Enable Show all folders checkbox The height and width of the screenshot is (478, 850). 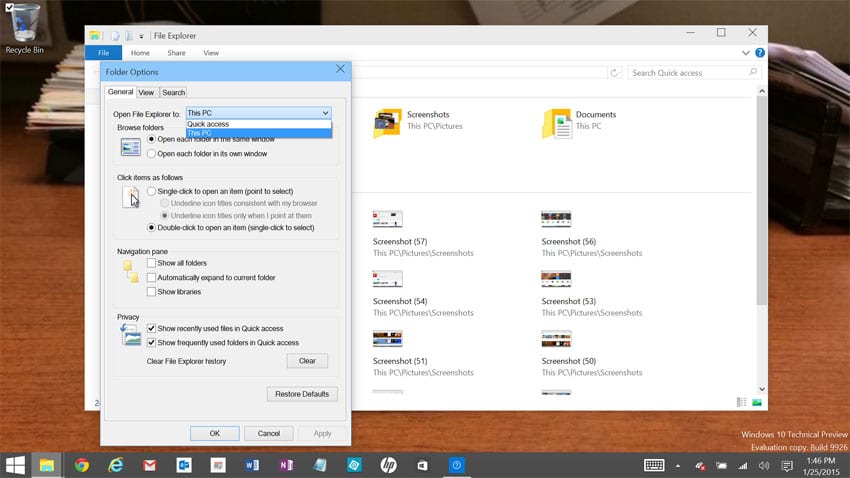pyautogui.click(x=151, y=263)
